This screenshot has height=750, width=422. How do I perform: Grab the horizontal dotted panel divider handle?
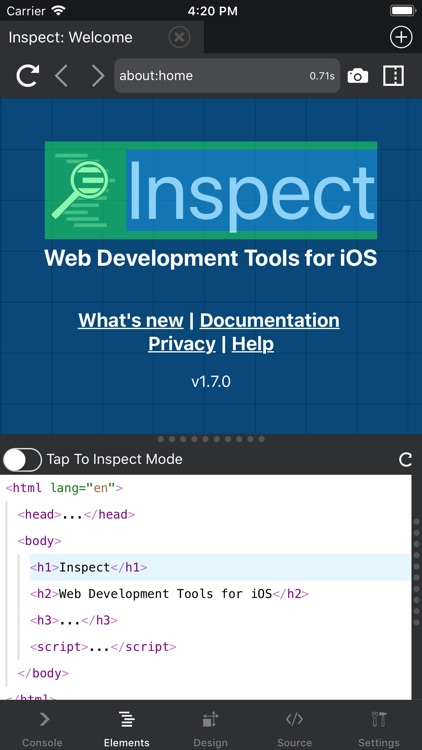211,439
